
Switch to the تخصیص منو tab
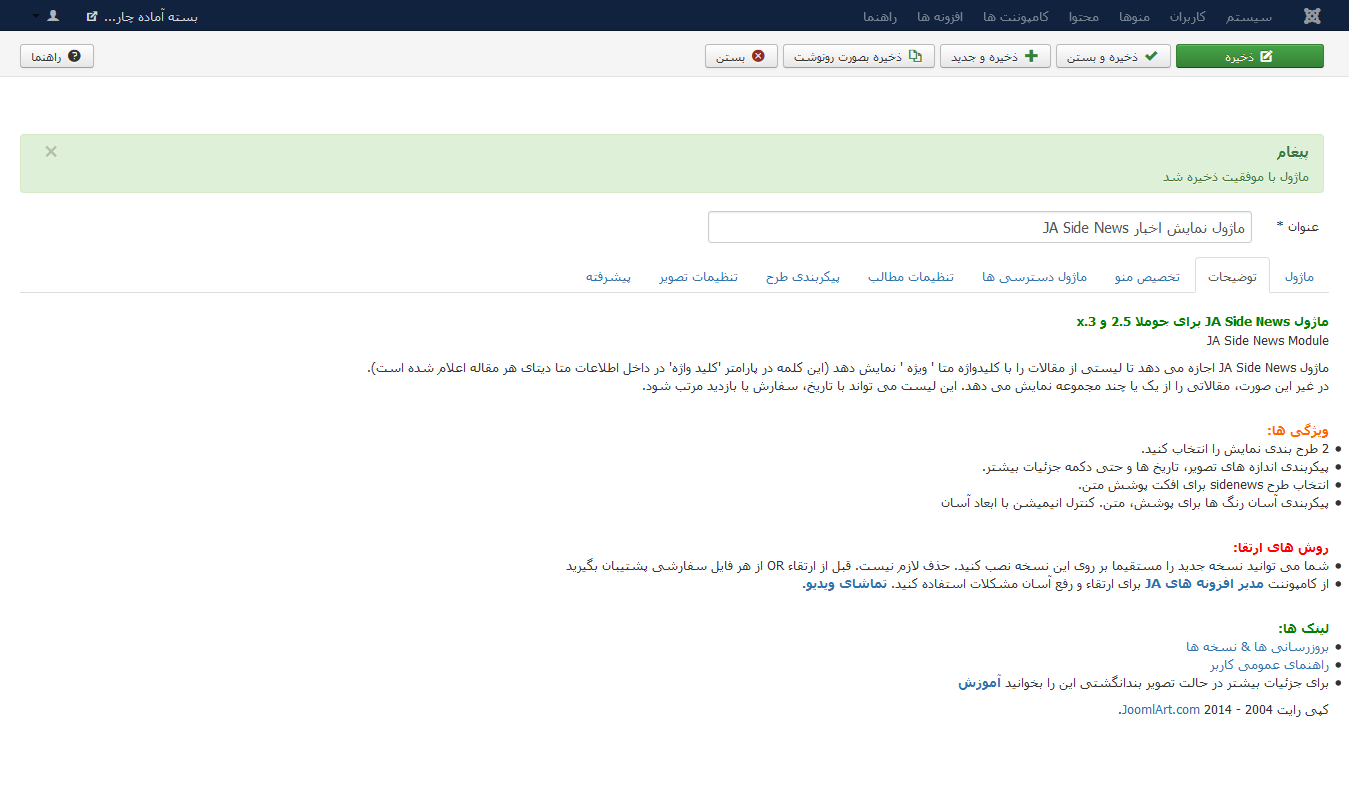click(x=1147, y=276)
